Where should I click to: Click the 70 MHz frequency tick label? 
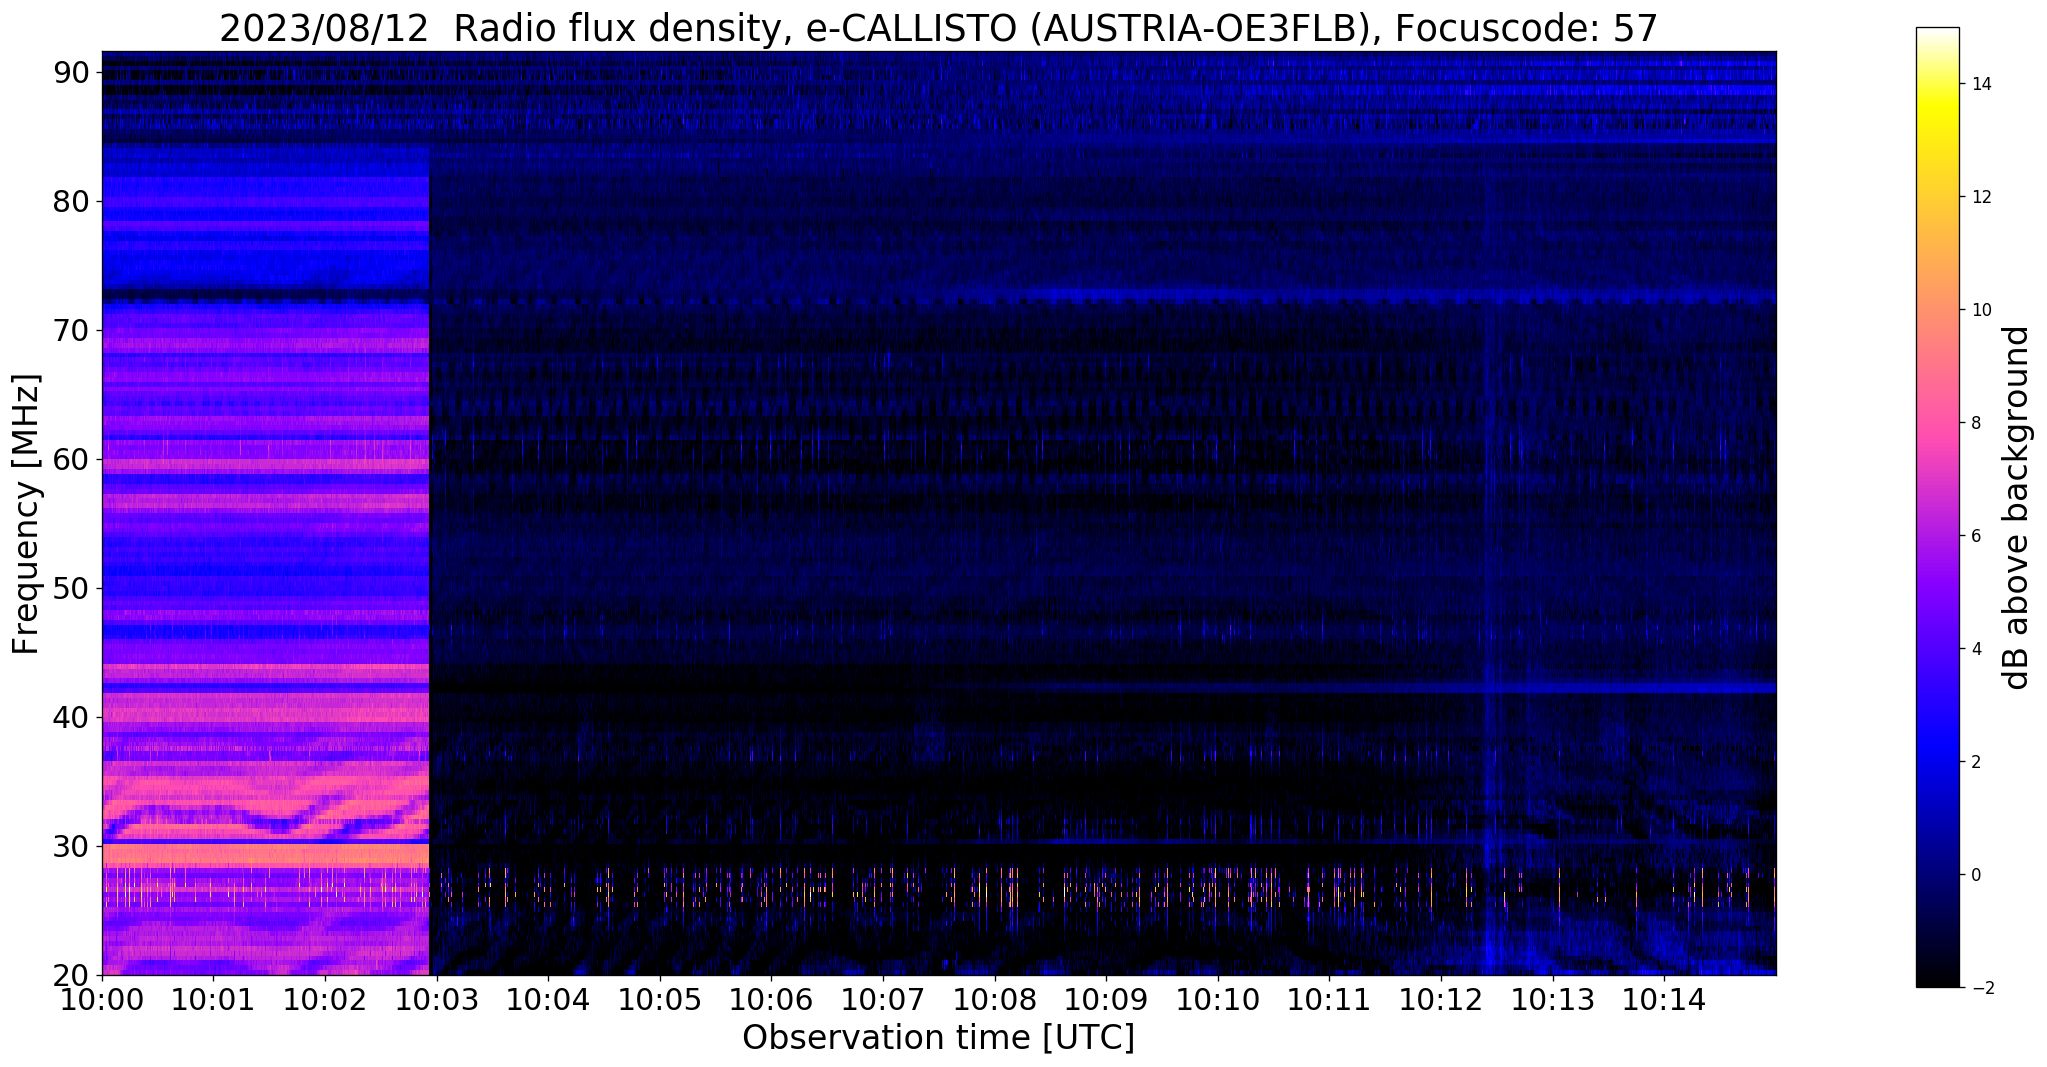70,330
